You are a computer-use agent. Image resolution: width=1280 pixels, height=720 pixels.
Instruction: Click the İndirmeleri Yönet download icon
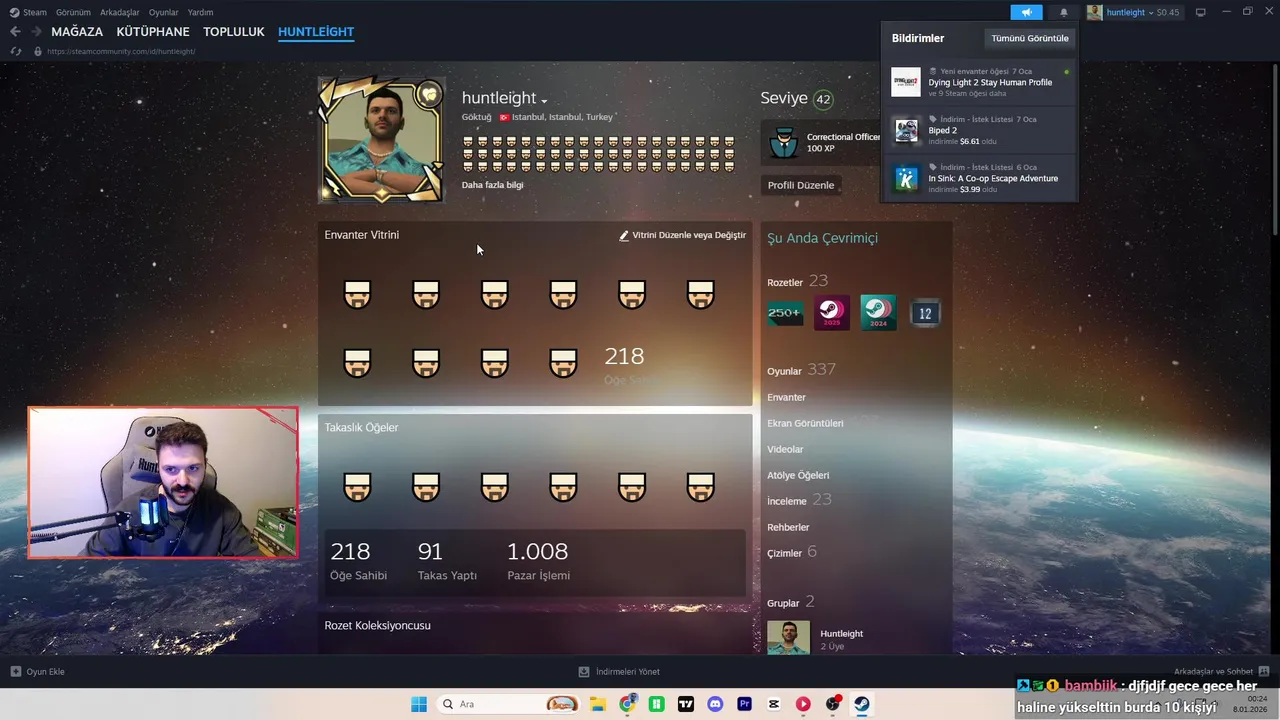584,671
